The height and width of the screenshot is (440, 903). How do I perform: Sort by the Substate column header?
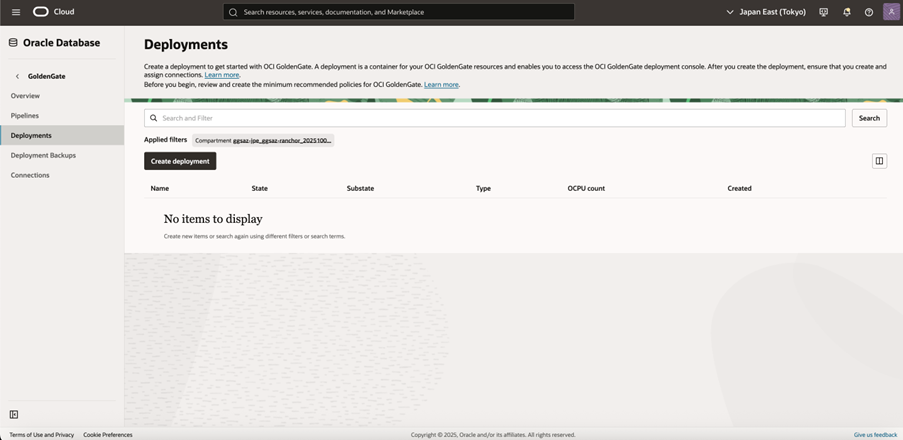(361, 188)
